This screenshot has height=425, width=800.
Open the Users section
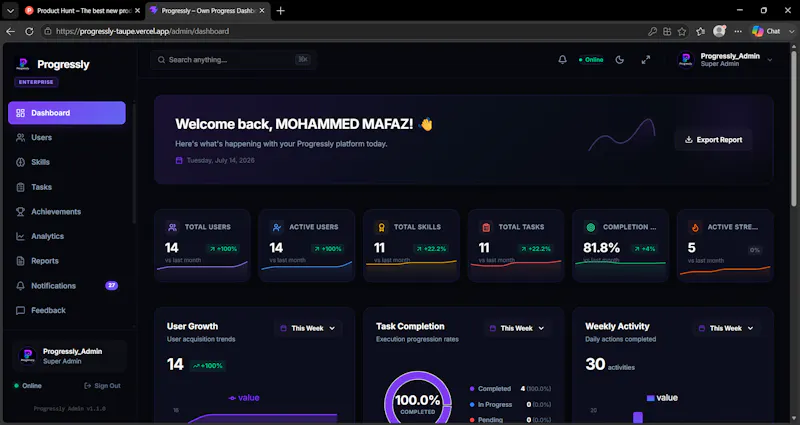coord(67,137)
